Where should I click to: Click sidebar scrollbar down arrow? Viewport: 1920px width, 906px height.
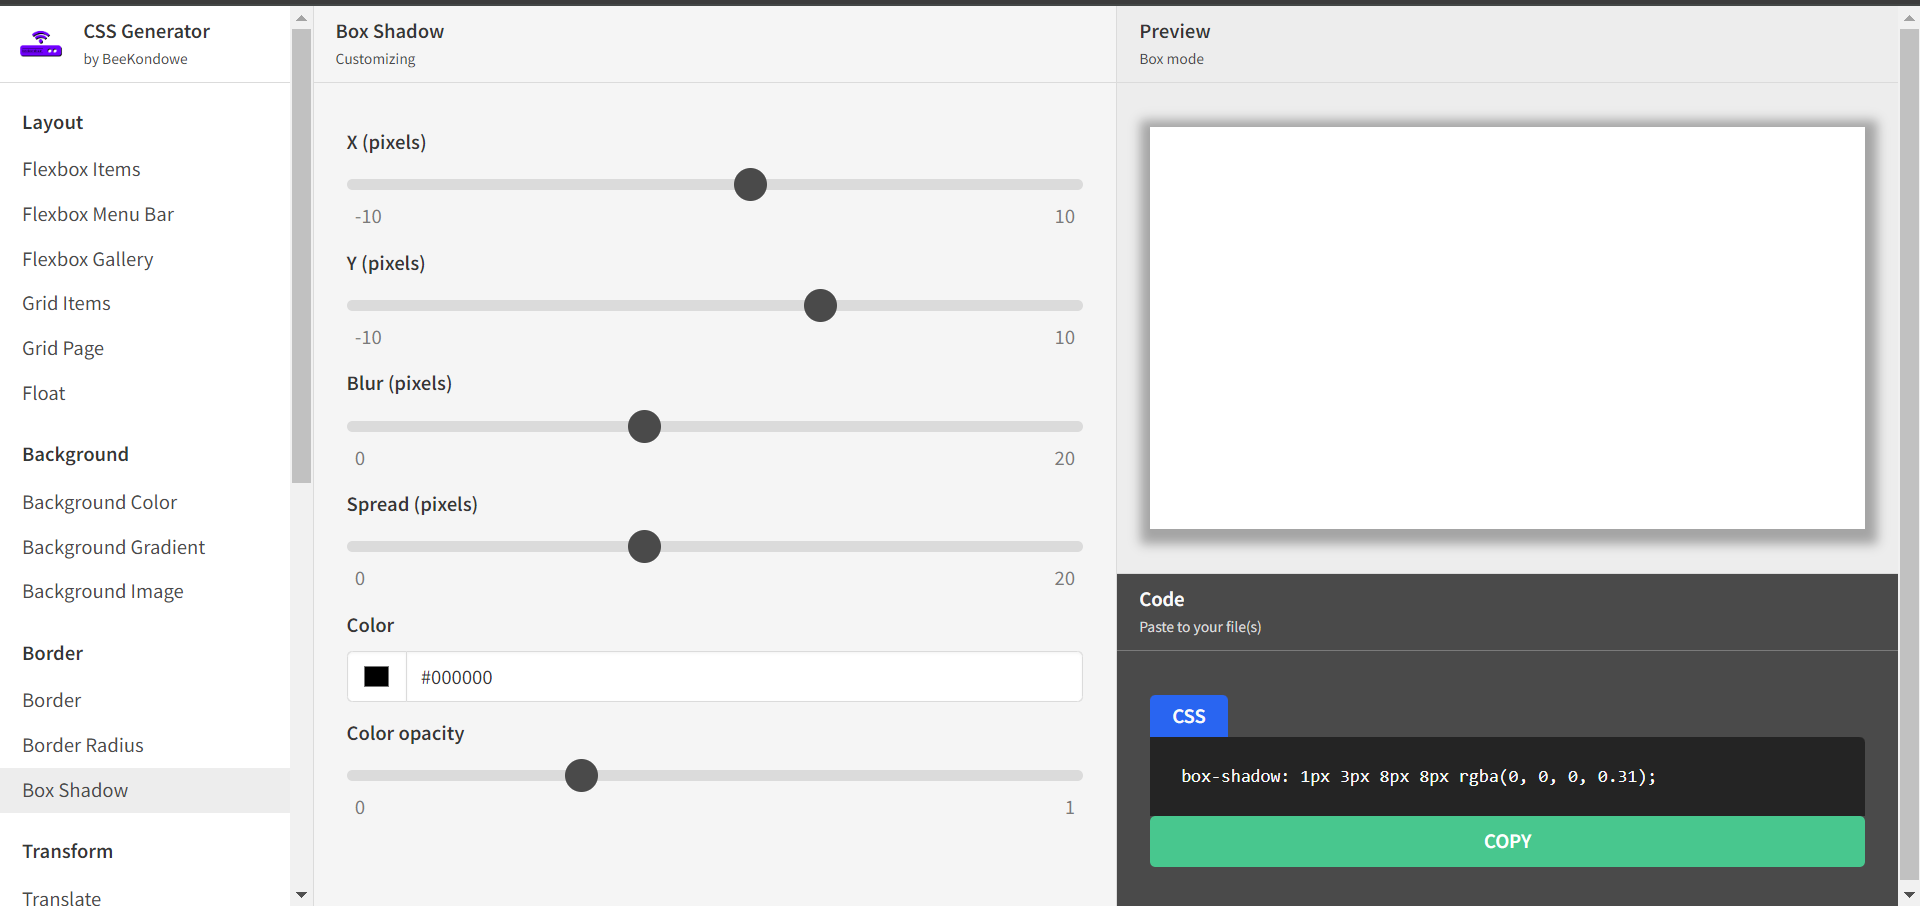[301, 895]
